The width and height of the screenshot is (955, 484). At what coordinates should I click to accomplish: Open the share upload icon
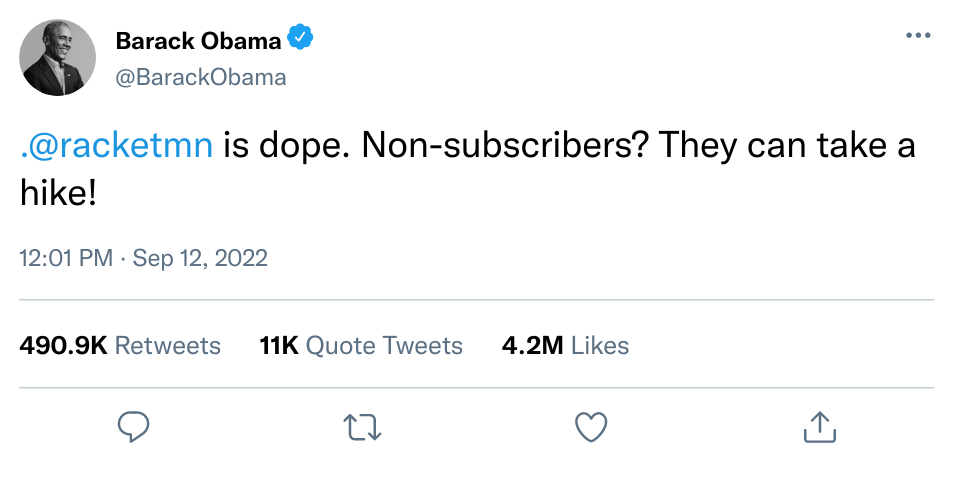(820, 426)
